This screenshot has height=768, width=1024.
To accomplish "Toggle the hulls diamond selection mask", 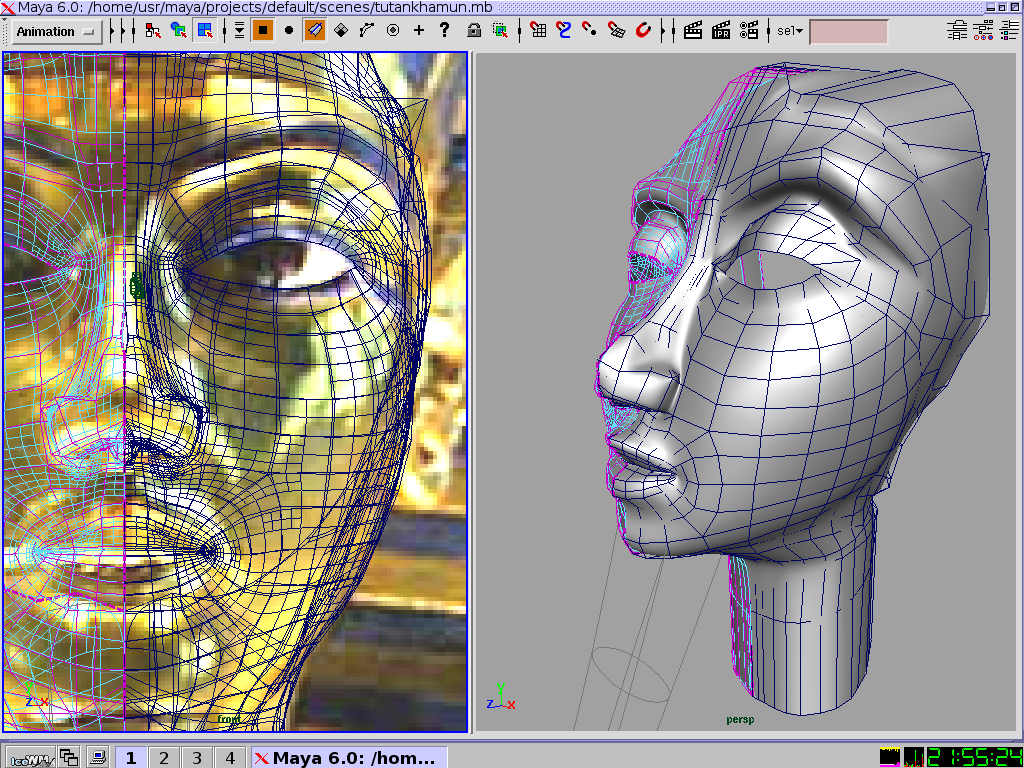I will [x=341, y=30].
